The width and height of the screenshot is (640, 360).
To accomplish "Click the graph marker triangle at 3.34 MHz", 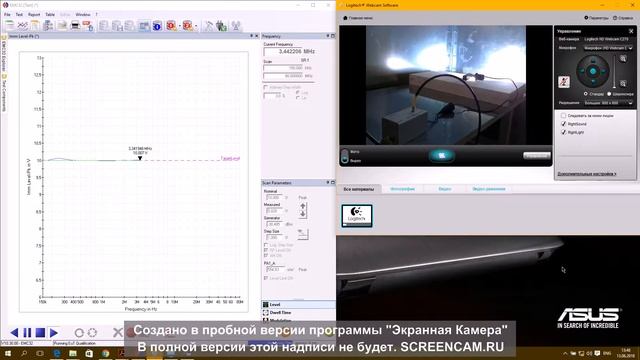I will 140,158.
